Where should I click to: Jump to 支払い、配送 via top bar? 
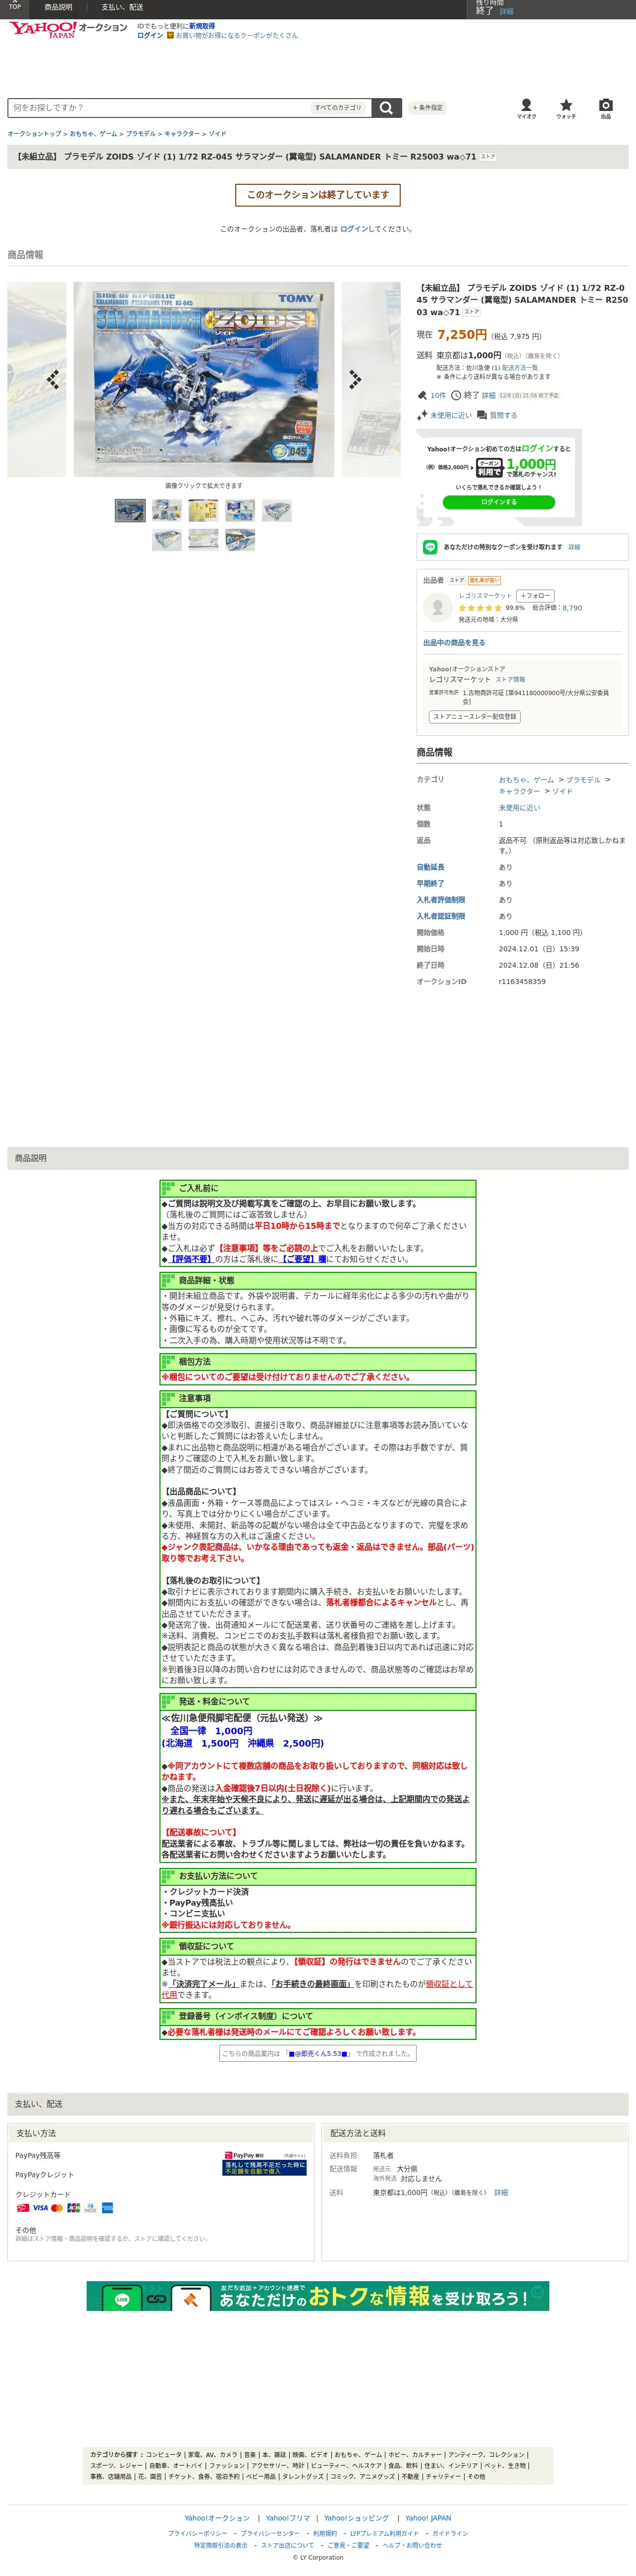(122, 7)
